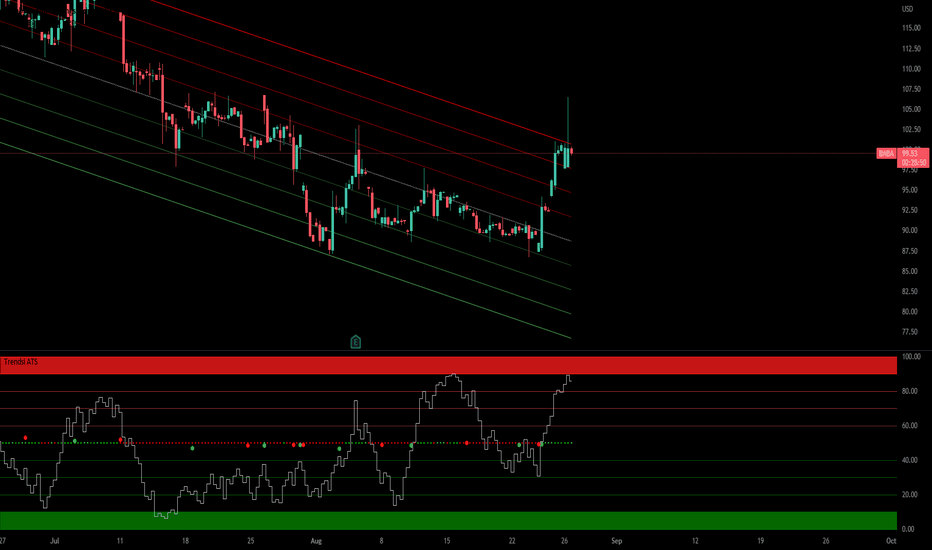
Task: Click the Sep date label
Action: click(616, 541)
